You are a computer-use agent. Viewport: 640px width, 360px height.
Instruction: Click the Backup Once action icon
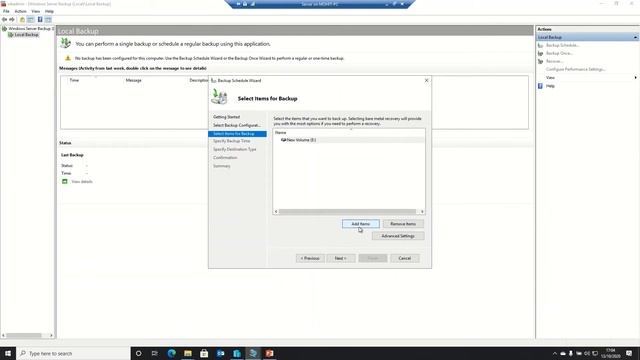540,53
